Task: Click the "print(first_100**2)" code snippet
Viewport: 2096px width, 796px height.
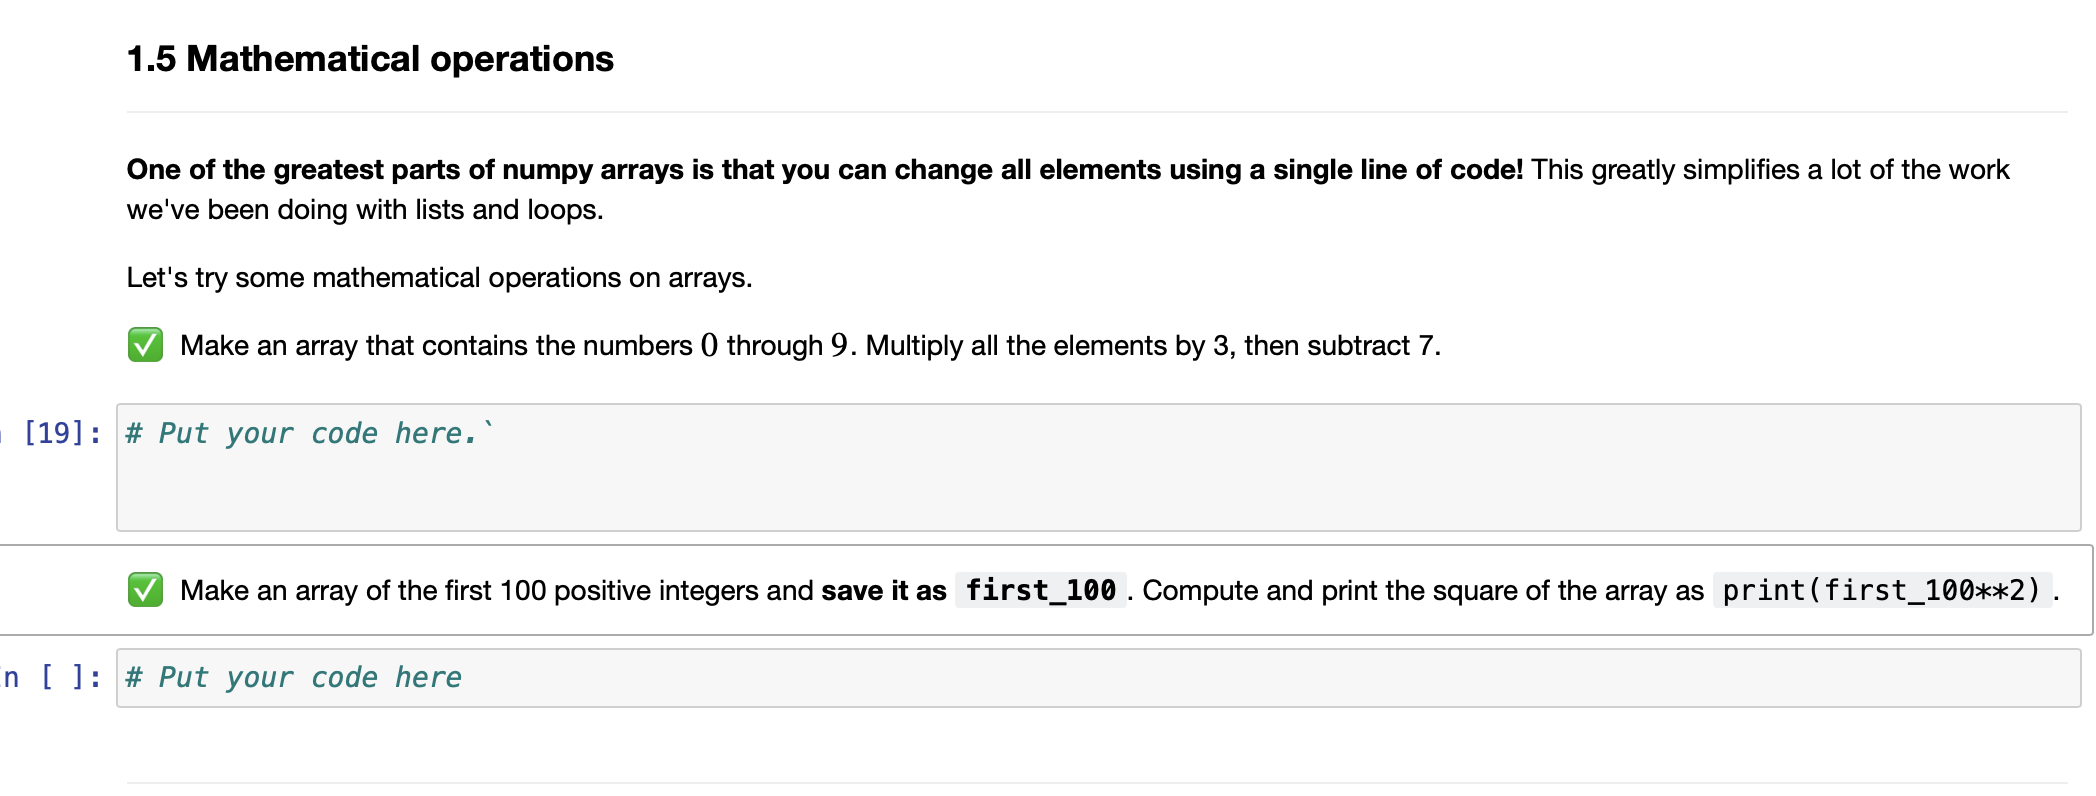Action: click(x=1880, y=591)
